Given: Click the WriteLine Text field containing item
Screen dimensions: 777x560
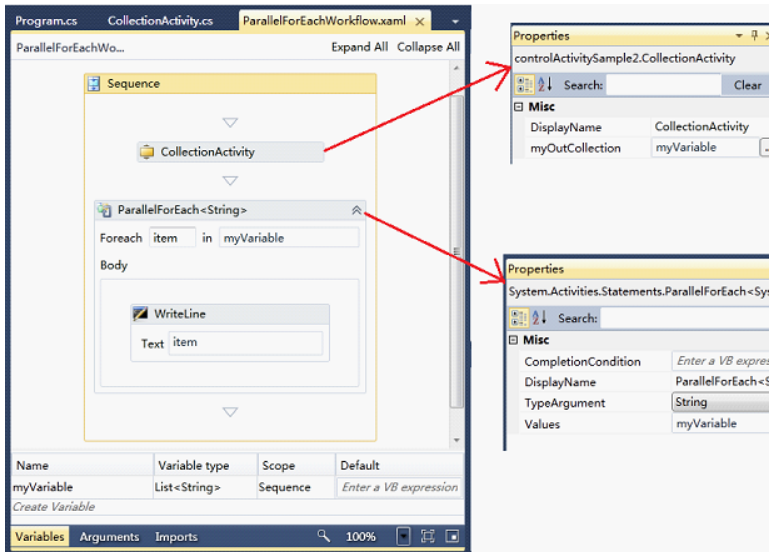Looking at the screenshot, I should tap(246, 342).
